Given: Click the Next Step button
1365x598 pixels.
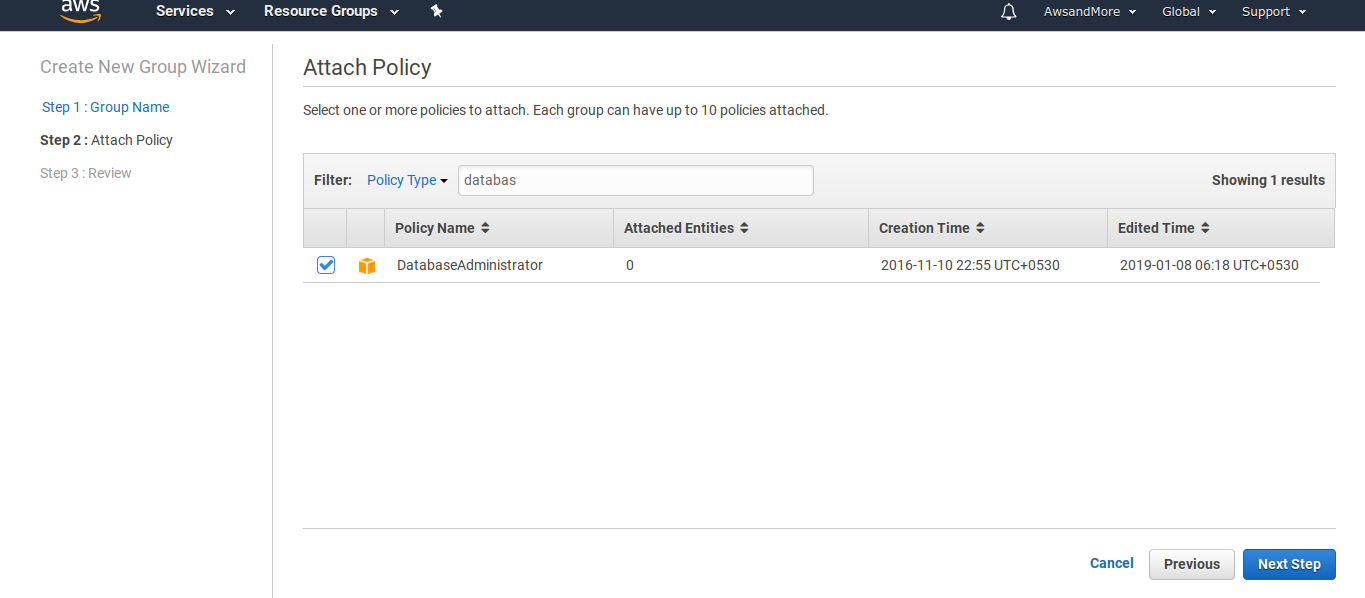Looking at the screenshot, I should 1289,564.
